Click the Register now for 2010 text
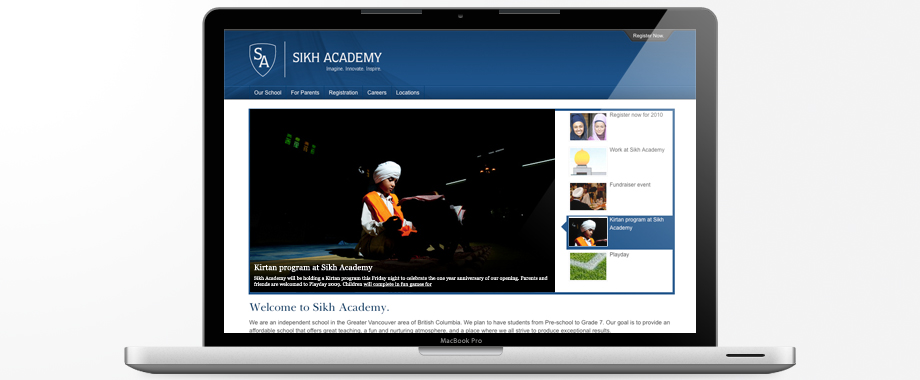This screenshot has width=920, height=380. (x=636, y=115)
